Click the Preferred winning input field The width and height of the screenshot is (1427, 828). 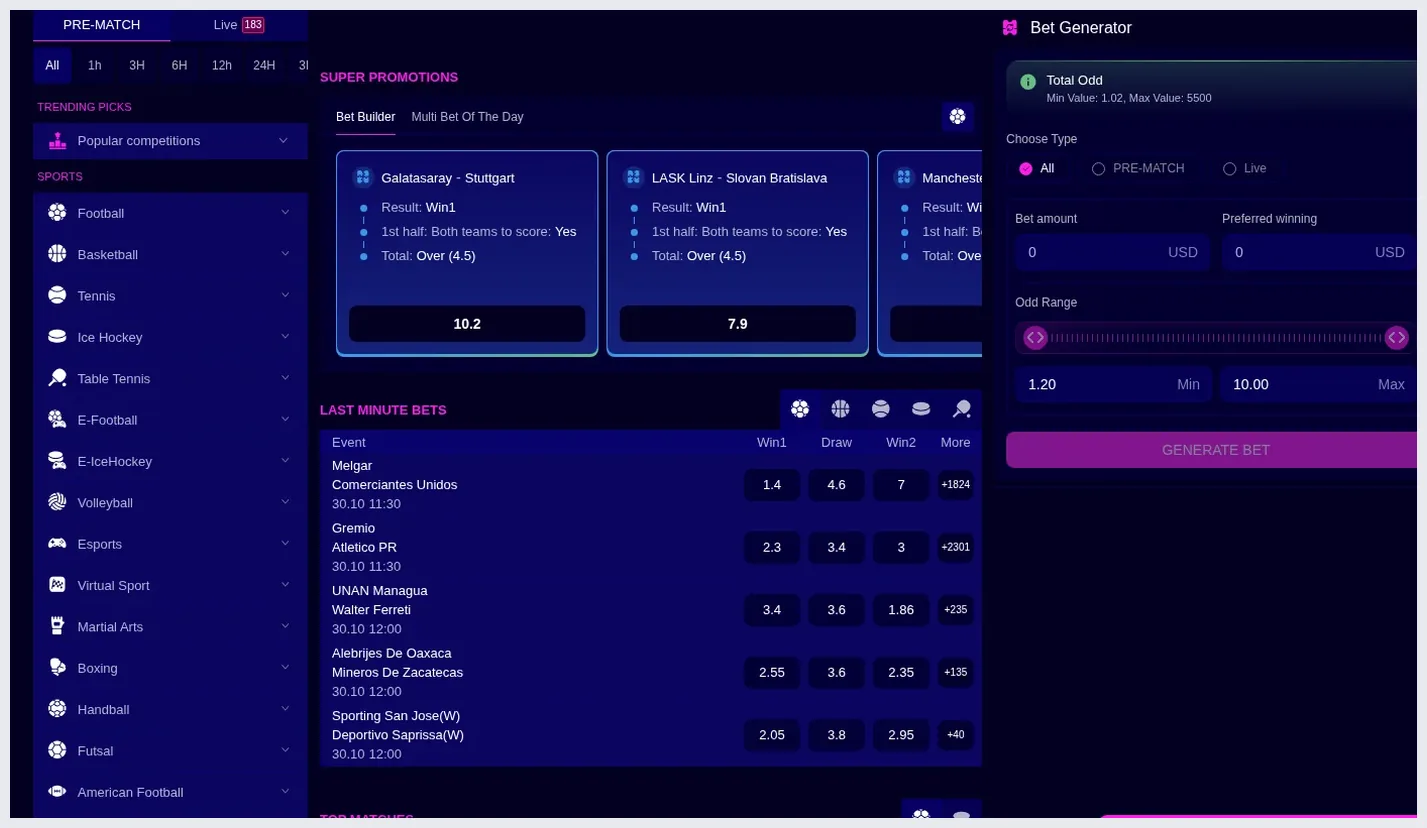[x=1319, y=253]
